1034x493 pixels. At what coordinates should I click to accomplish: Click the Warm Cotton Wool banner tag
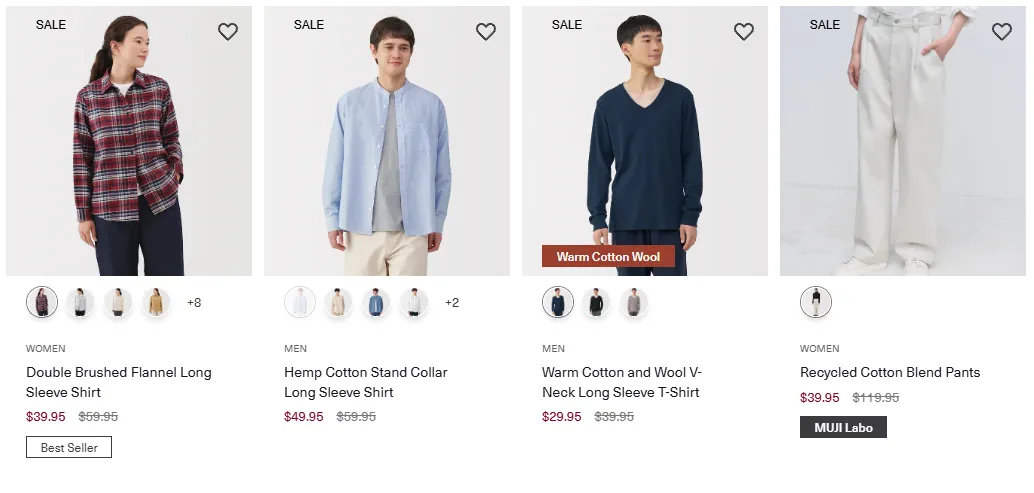609,256
